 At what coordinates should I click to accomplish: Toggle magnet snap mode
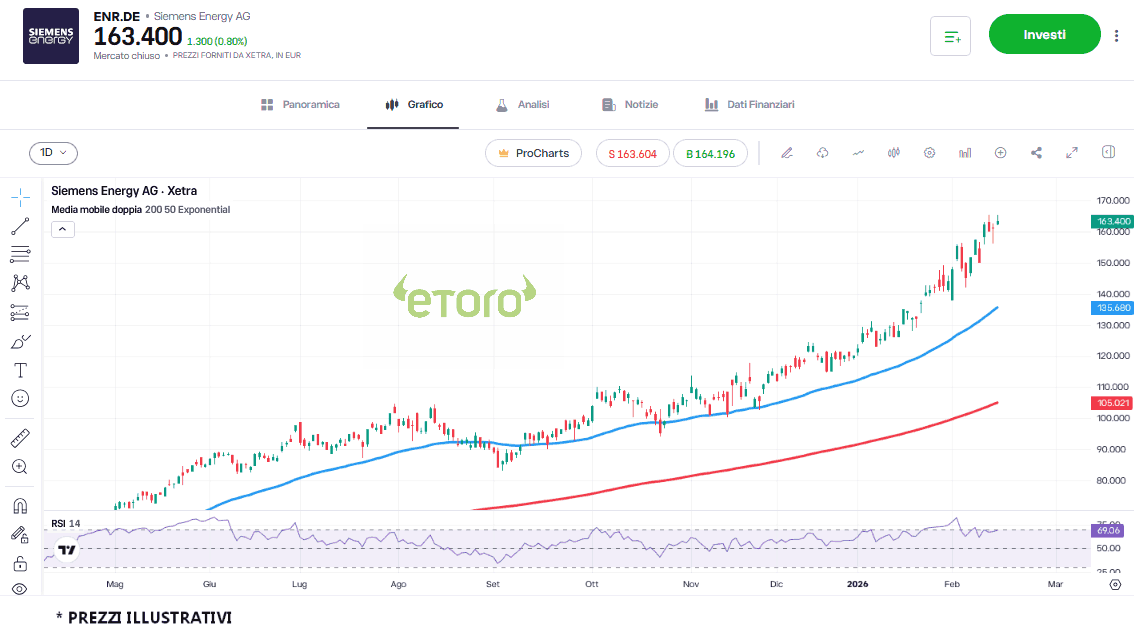[20, 506]
